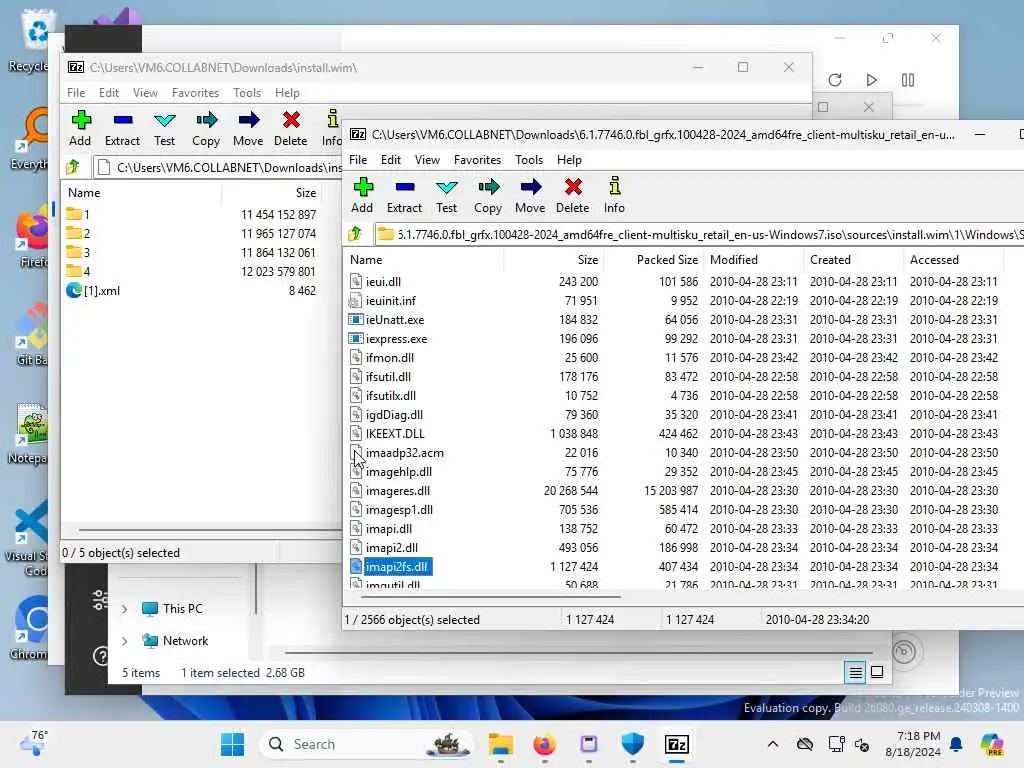Expand Network in the navigation tree
Image resolution: width=1024 pixels, height=768 pixels.
pyautogui.click(x=125, y=641)
